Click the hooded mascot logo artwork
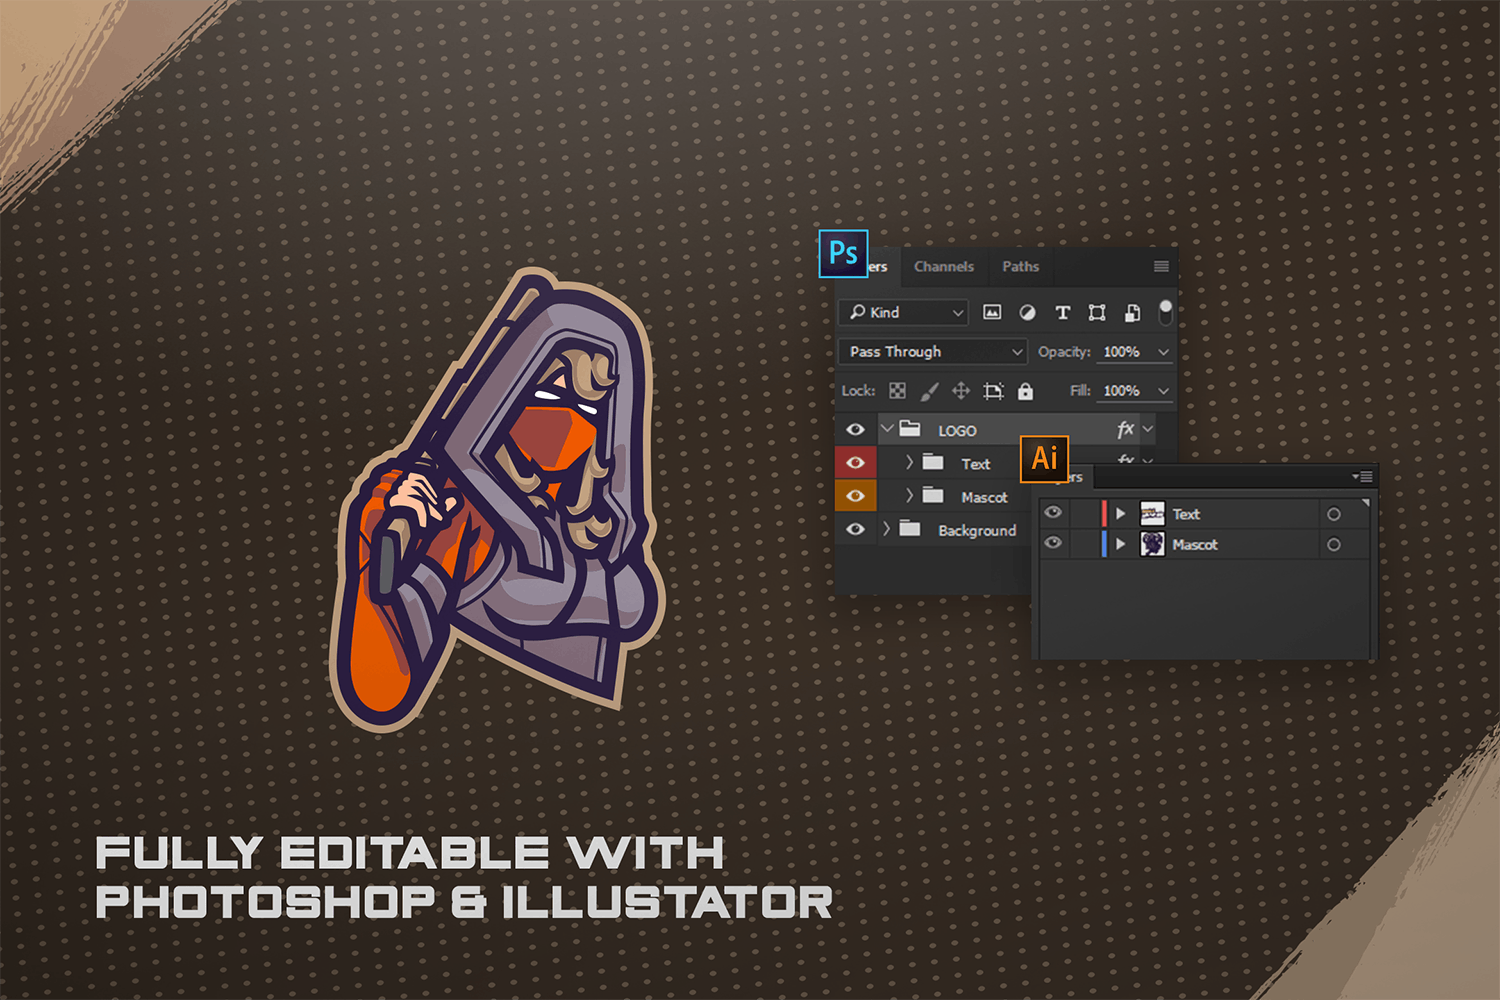This screenshot has width=1500, height=1000. point(497,500)
